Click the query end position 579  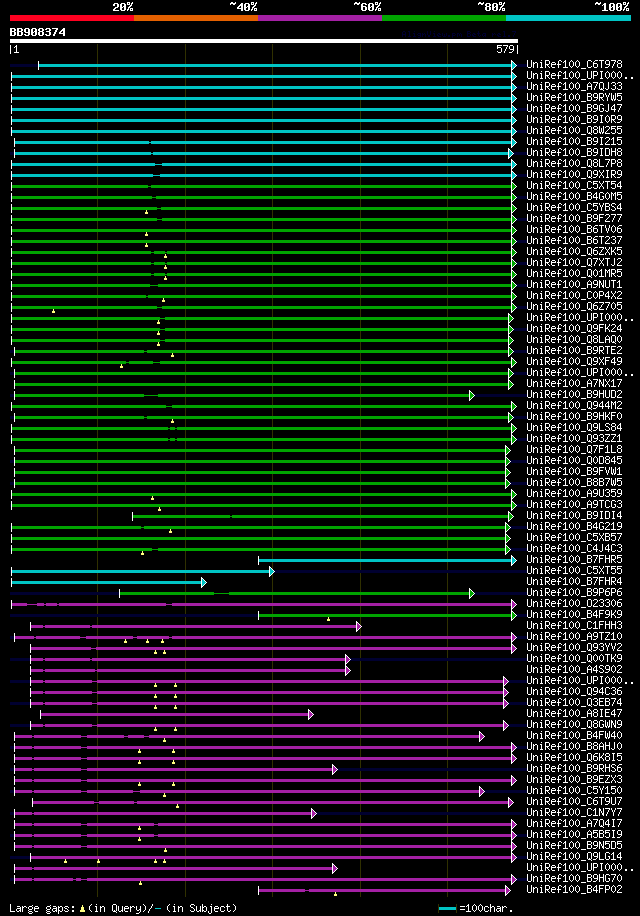[x=505, y=50]
